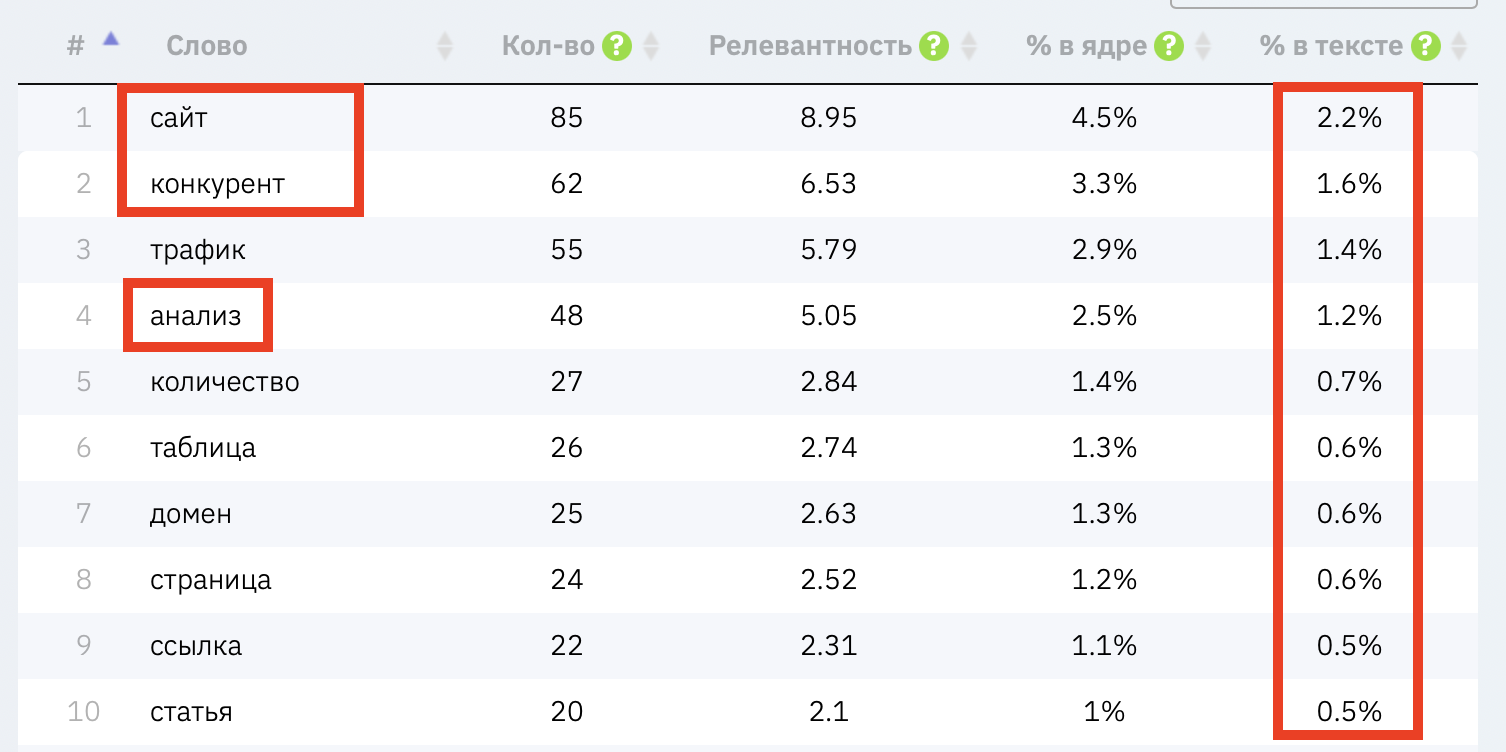The width and height of the screenshot is (1506, 752).
Task: Click the Слово column header
Action: [x=206, y=46]
